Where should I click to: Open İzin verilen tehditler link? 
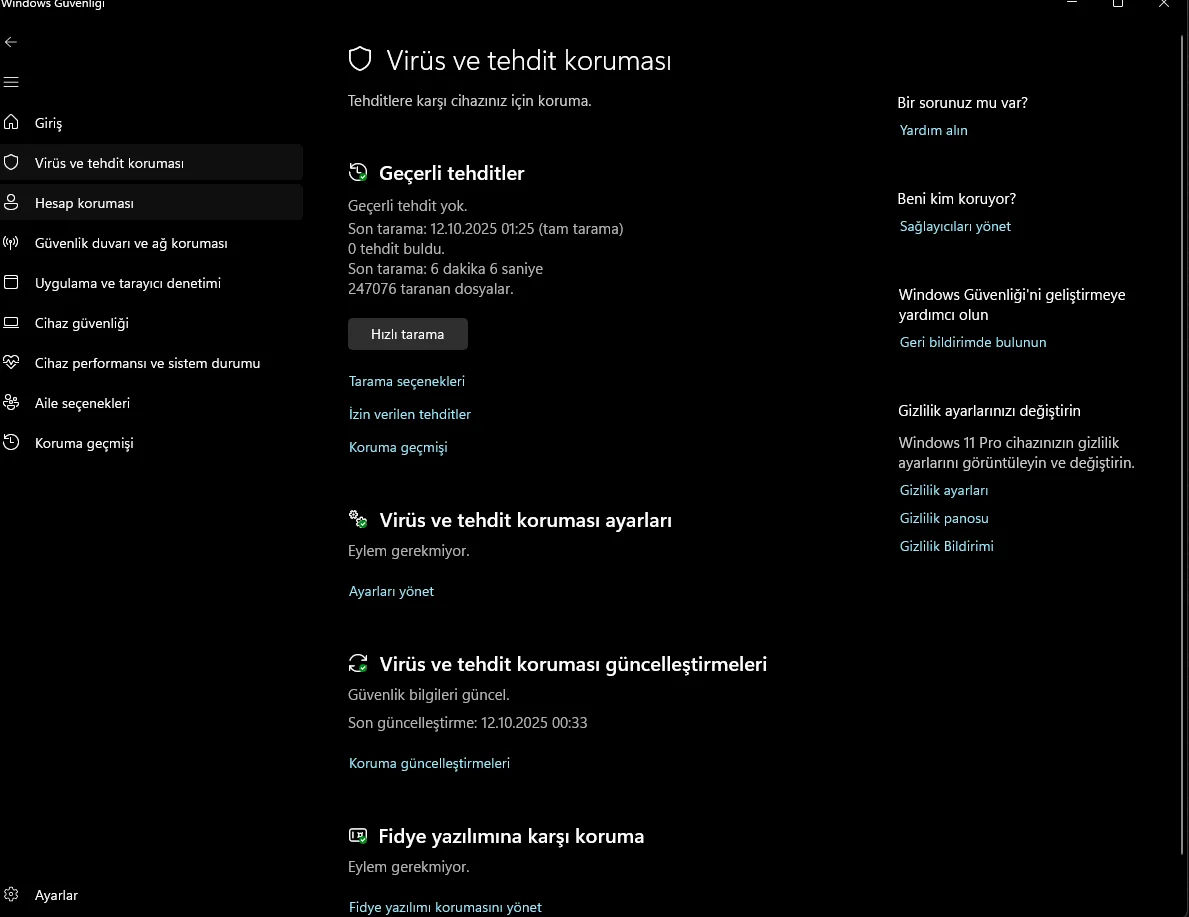click(x=409, y=414)
